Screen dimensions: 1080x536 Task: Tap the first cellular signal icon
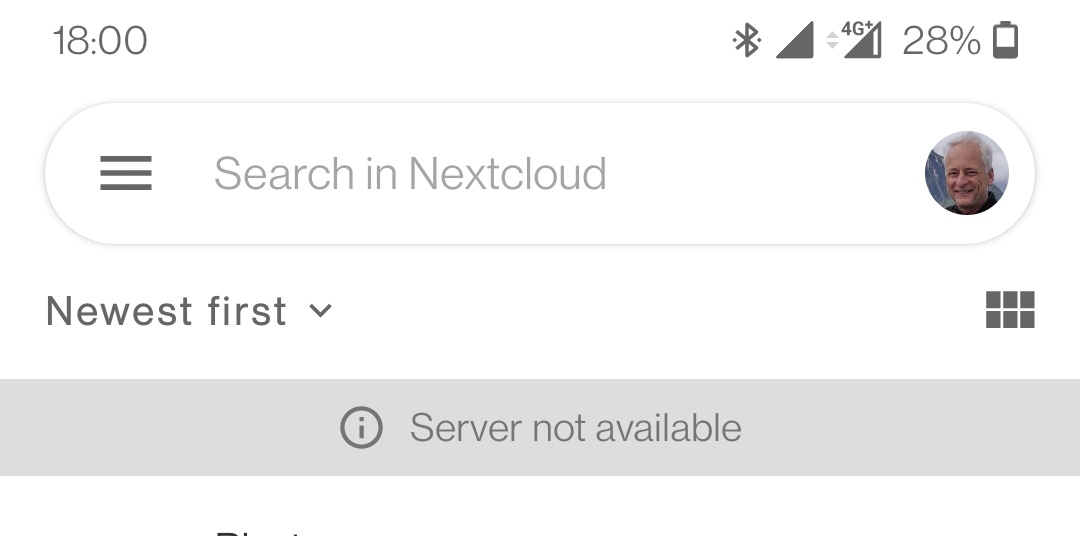tap(794, 41)
